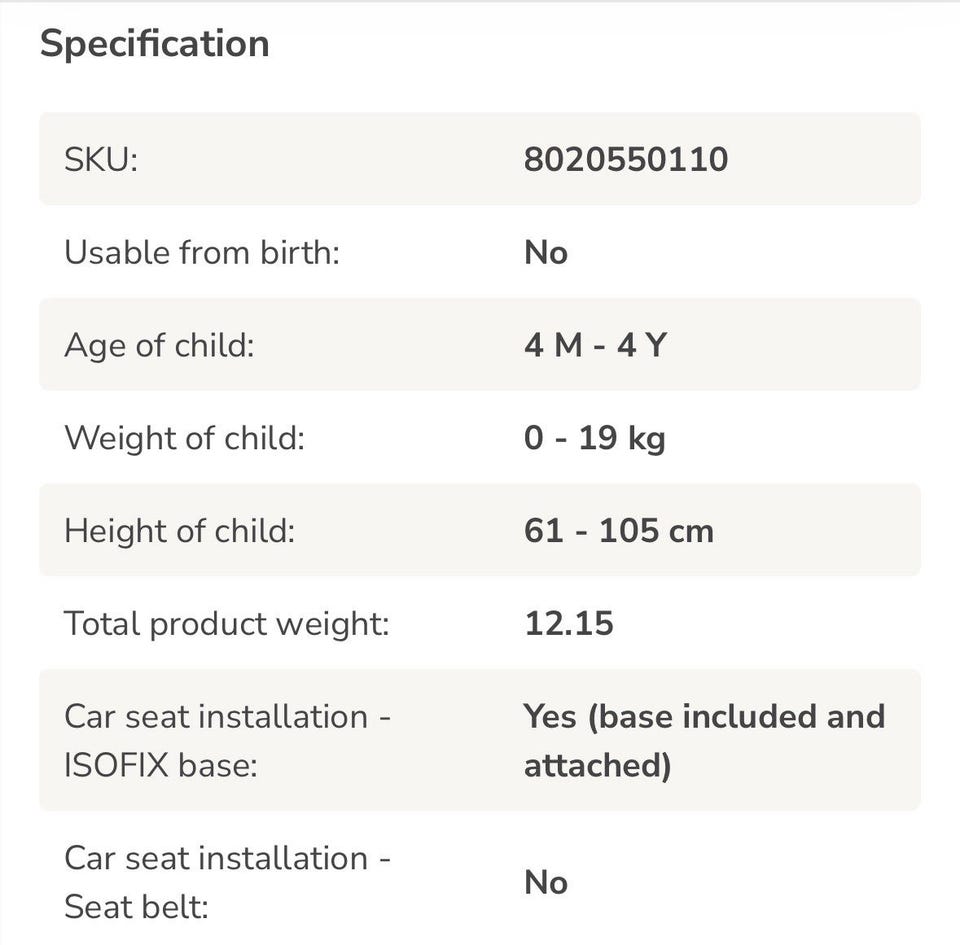Click the 'Seat belt:' label text

click(136, 907)
